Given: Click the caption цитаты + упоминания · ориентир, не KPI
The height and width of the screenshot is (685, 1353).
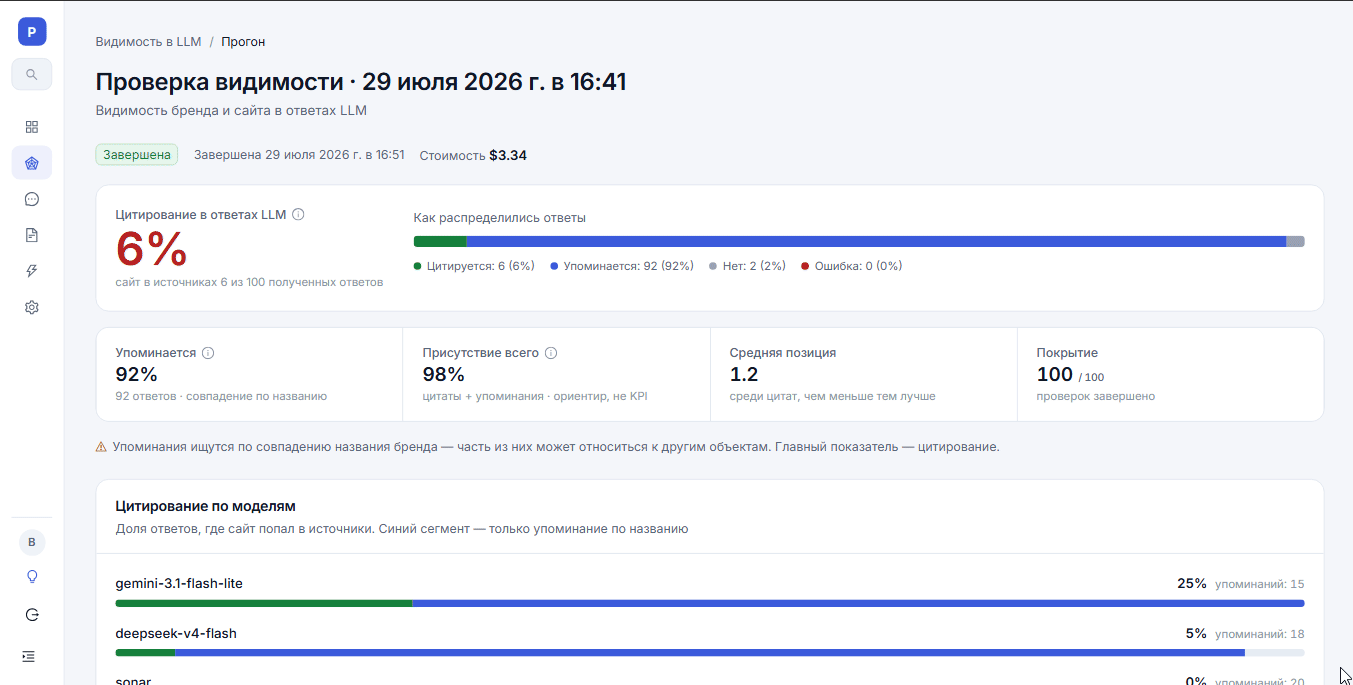Looking at the screenshot, I should coord(535,396).
